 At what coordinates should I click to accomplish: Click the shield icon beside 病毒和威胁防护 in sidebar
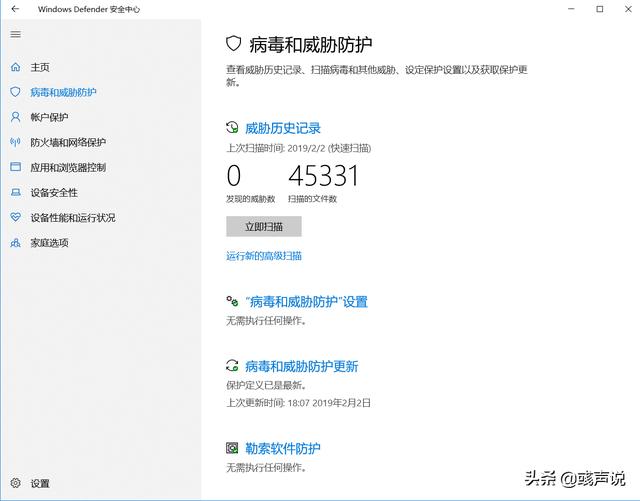pyautogui.click(x=16, y=92)
